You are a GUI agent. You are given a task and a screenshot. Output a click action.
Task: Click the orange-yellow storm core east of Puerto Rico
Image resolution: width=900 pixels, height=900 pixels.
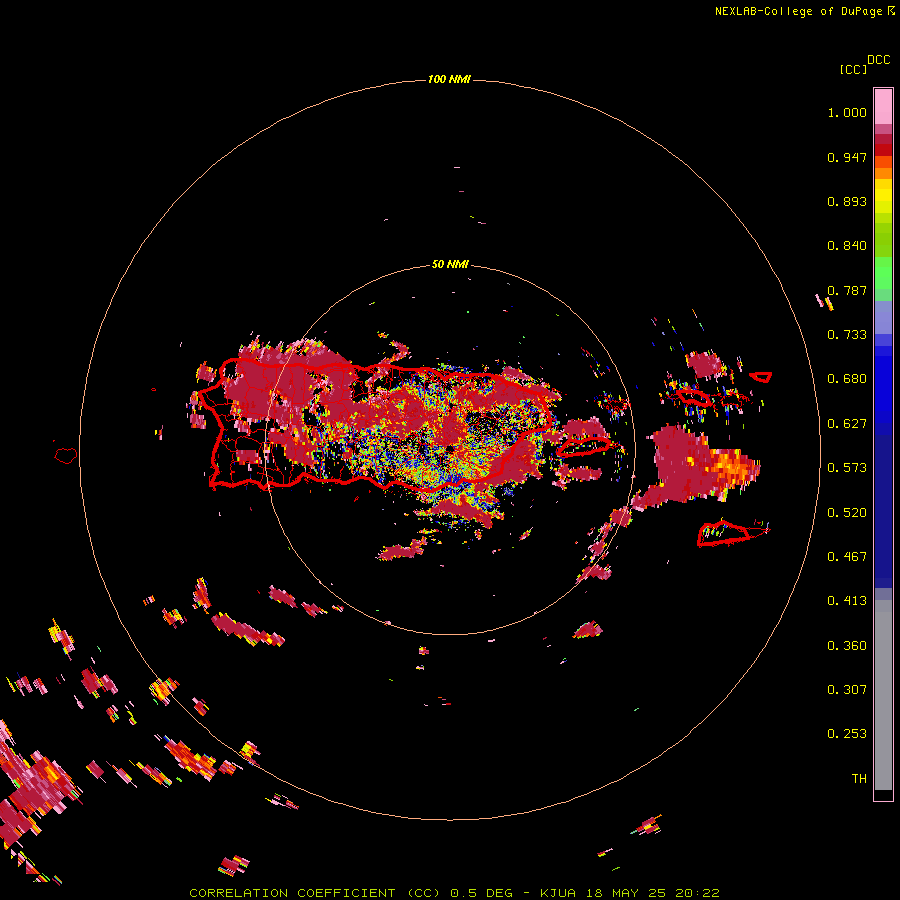click(732, 466)
